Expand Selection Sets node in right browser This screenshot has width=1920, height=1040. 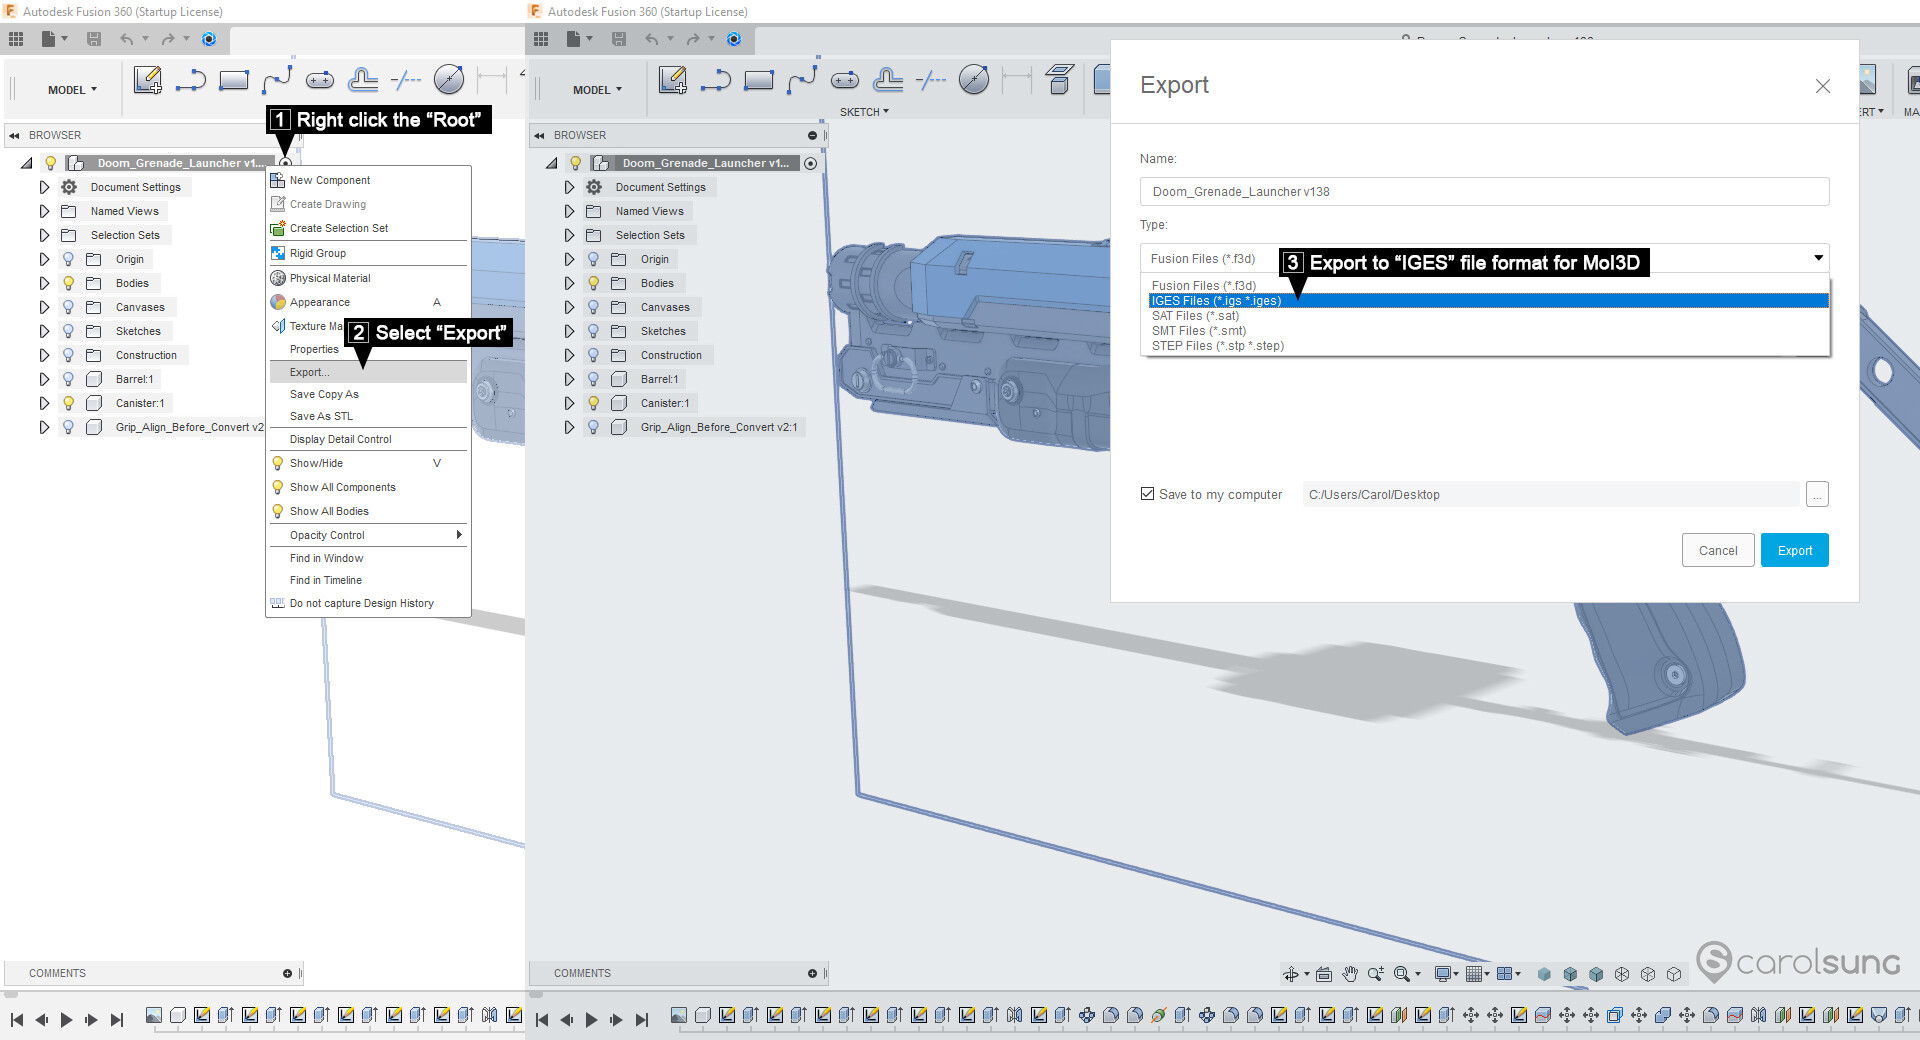tap(569, 235)
